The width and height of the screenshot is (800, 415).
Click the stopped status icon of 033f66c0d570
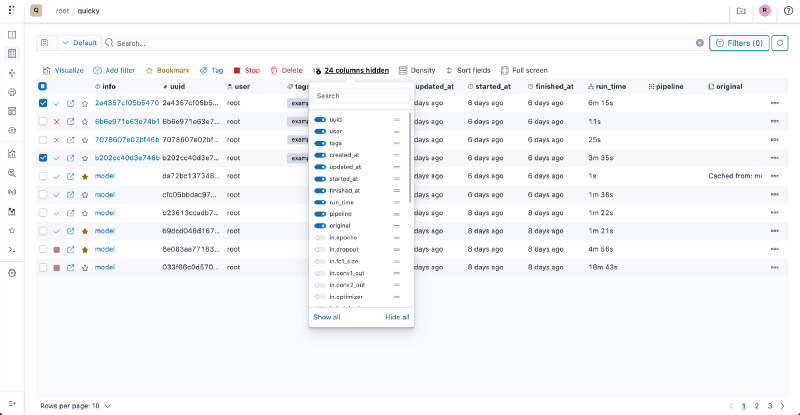tap(57, 267)
